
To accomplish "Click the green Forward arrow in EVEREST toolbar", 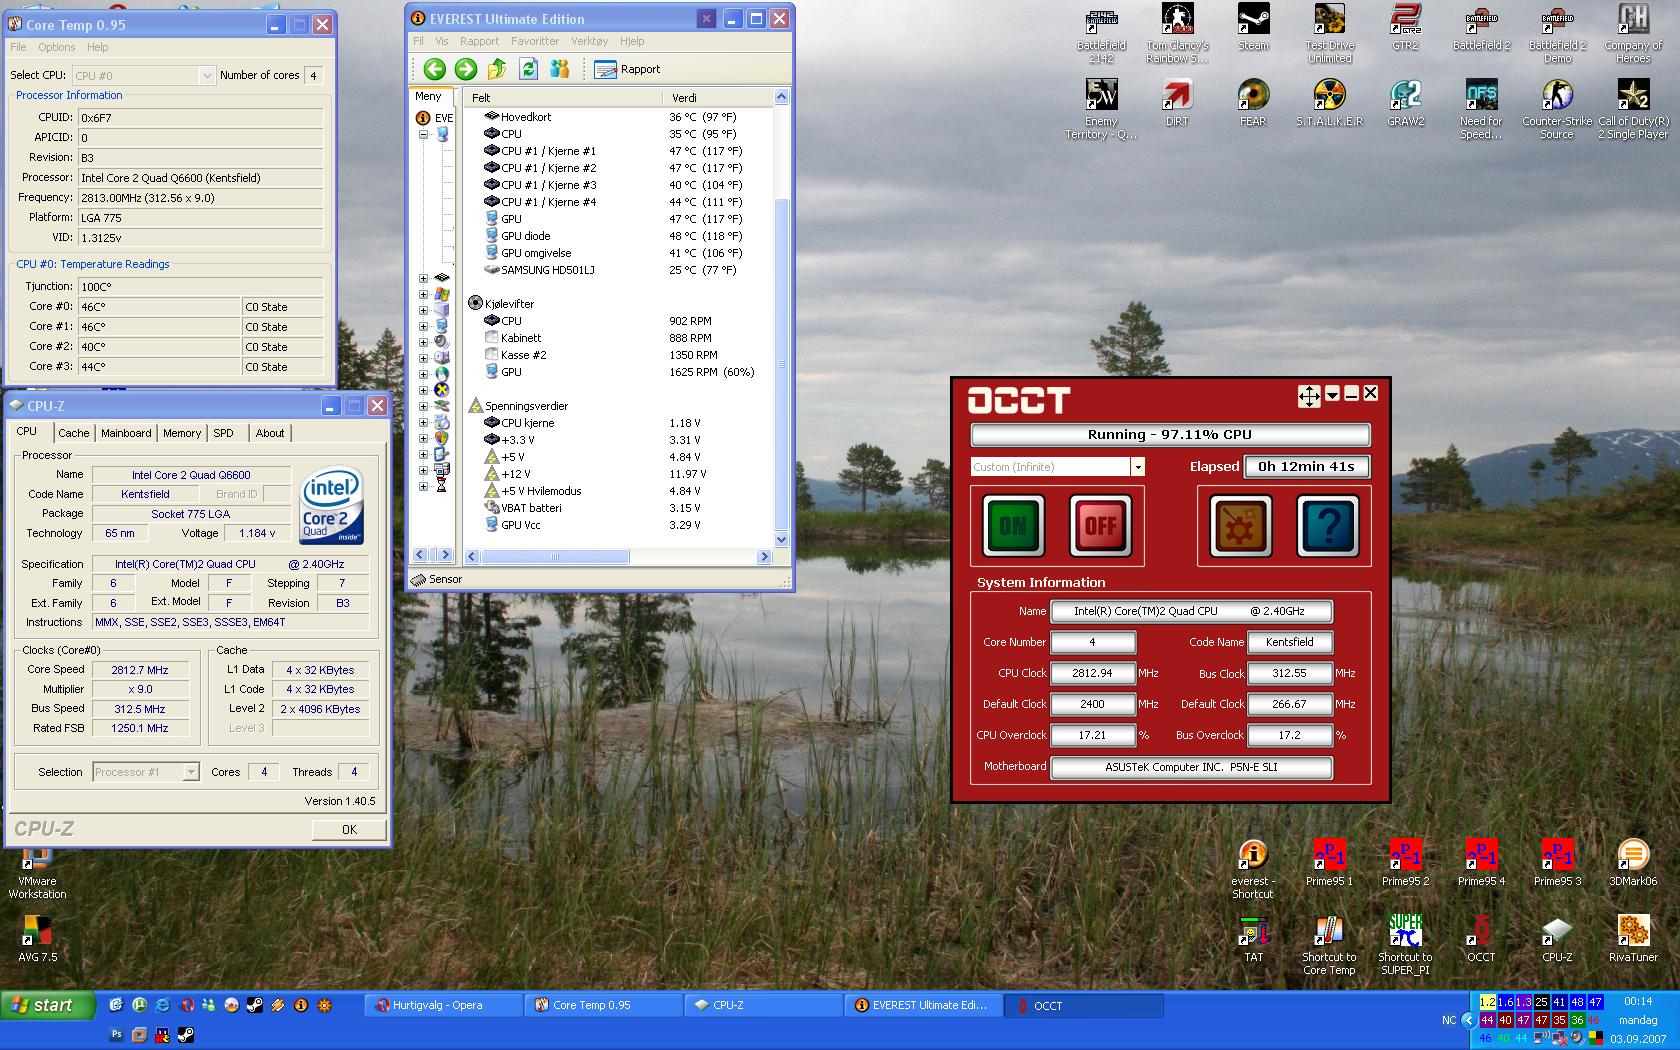I will pyautogui.click(x=466, y=69).
